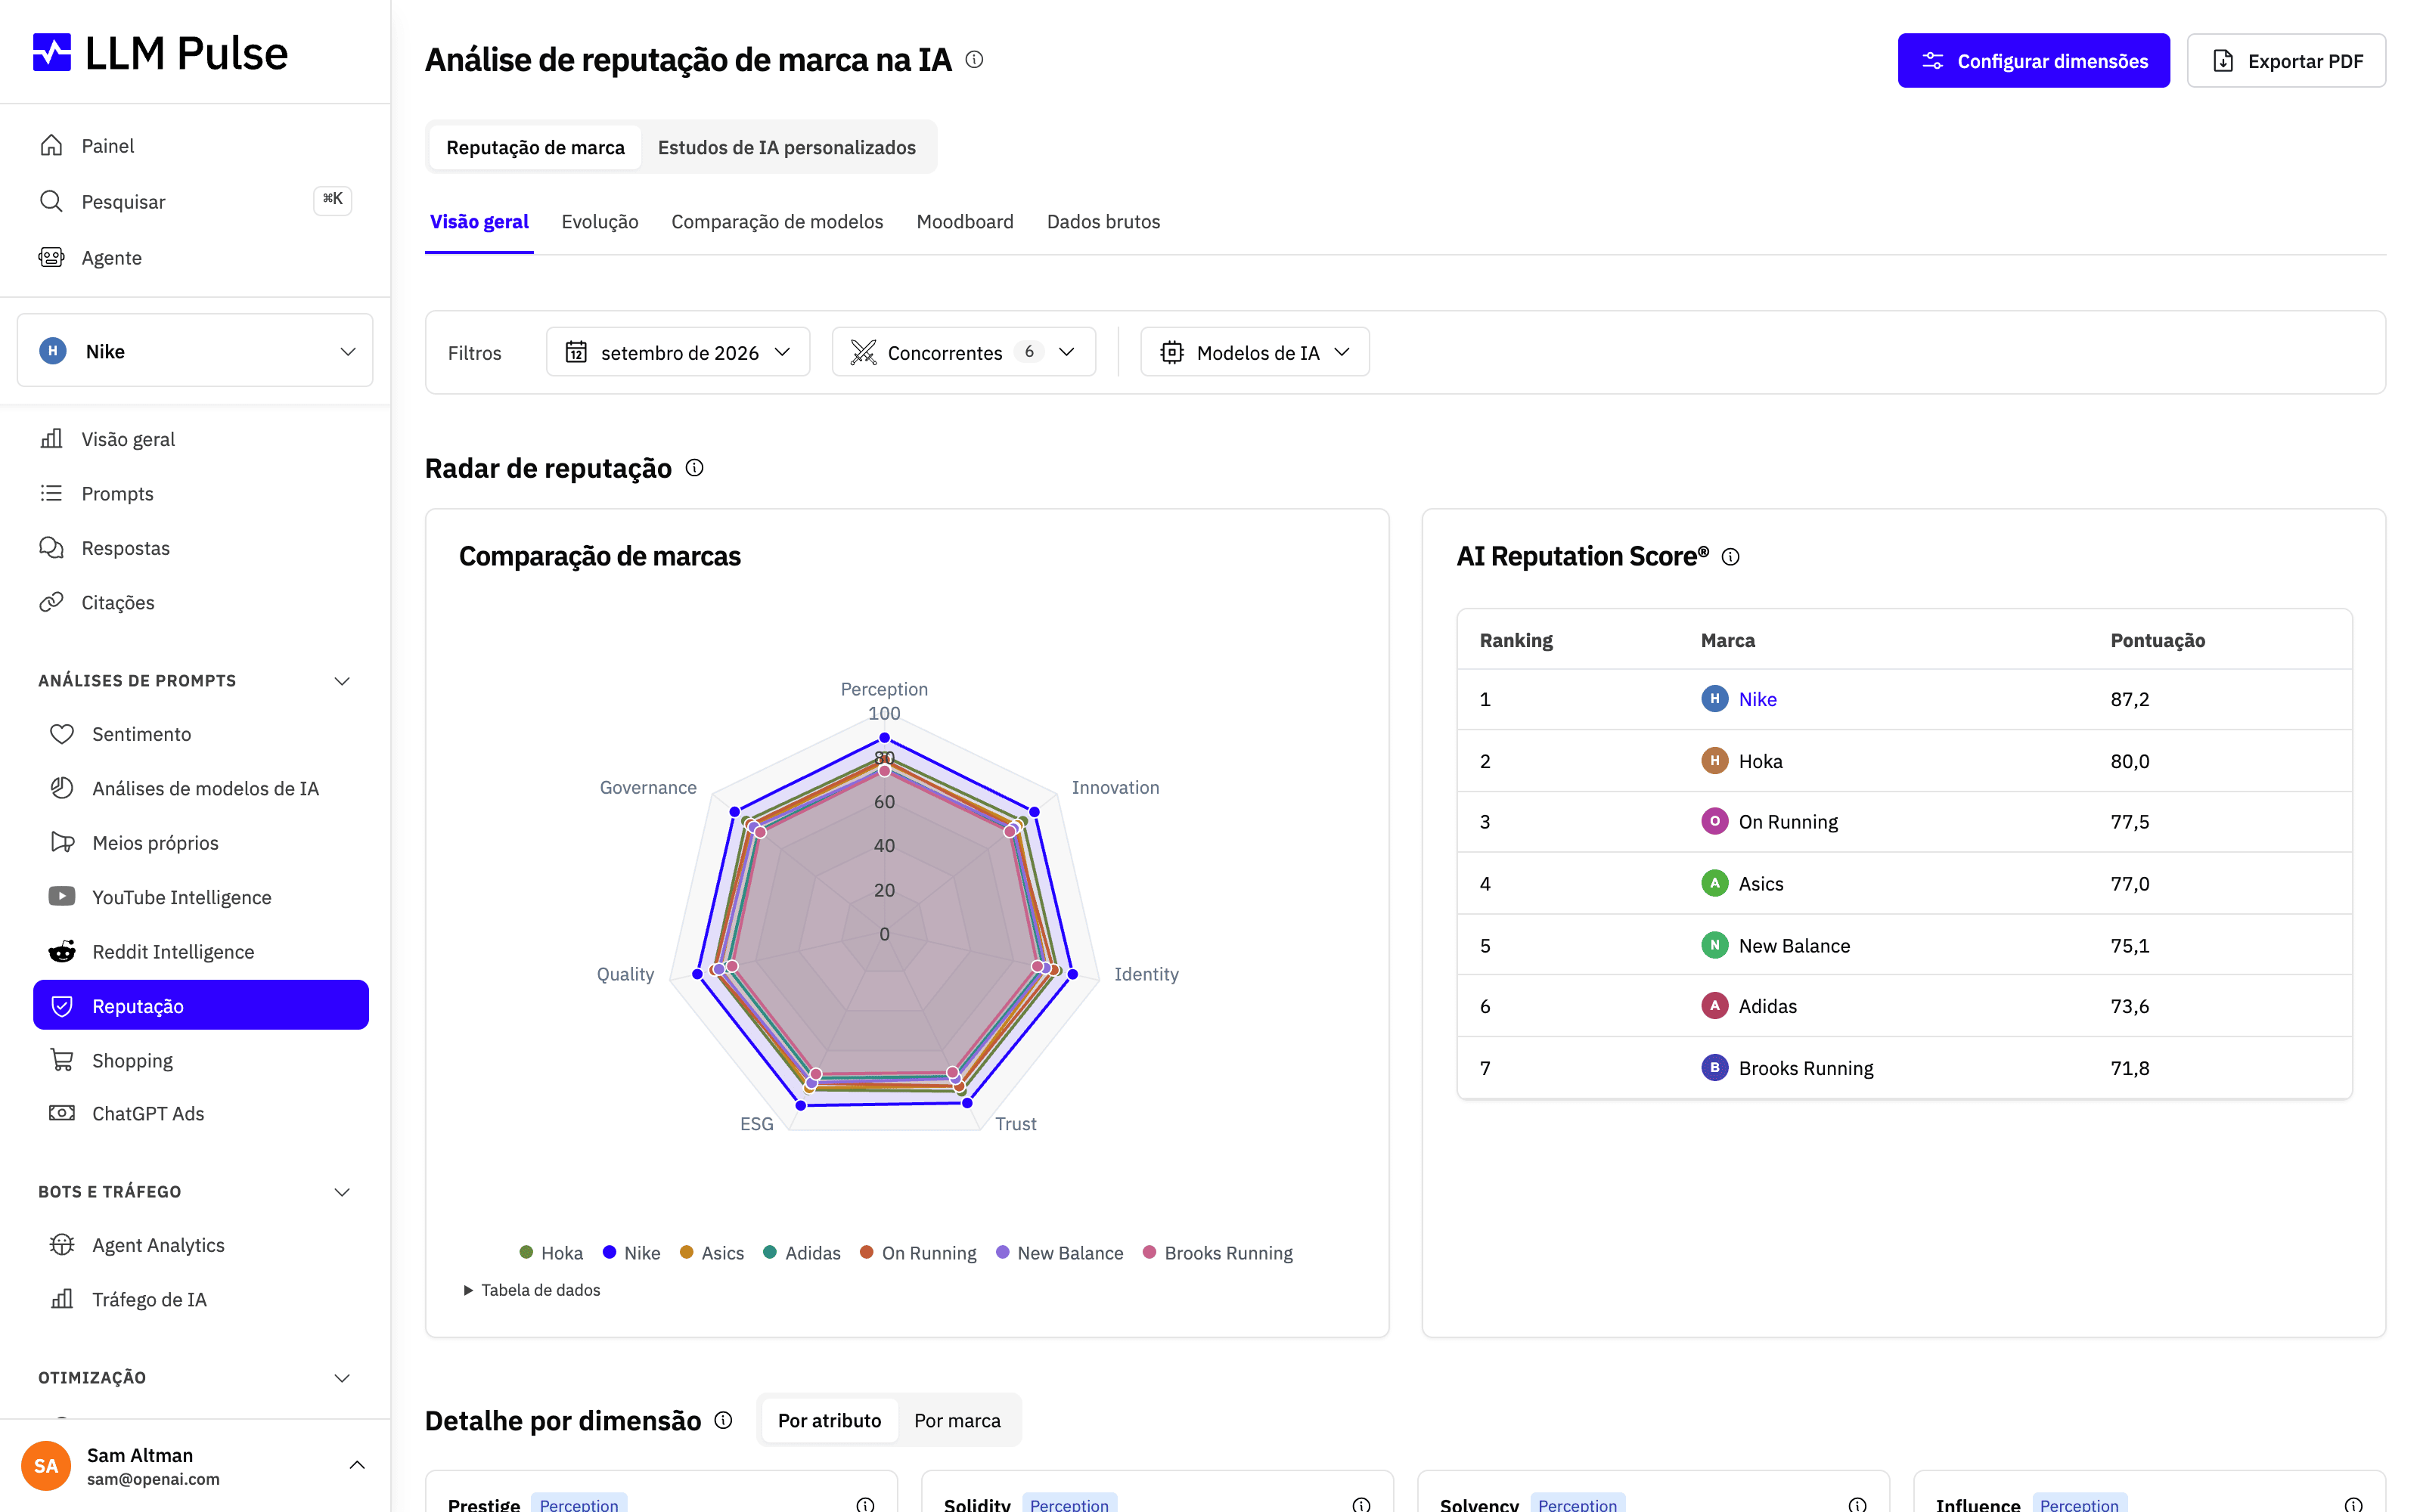The width and height of the screenshot is (2420, 1512).
Task: Collapse the Análises de Prompts section
Action: tap(341, 681)
